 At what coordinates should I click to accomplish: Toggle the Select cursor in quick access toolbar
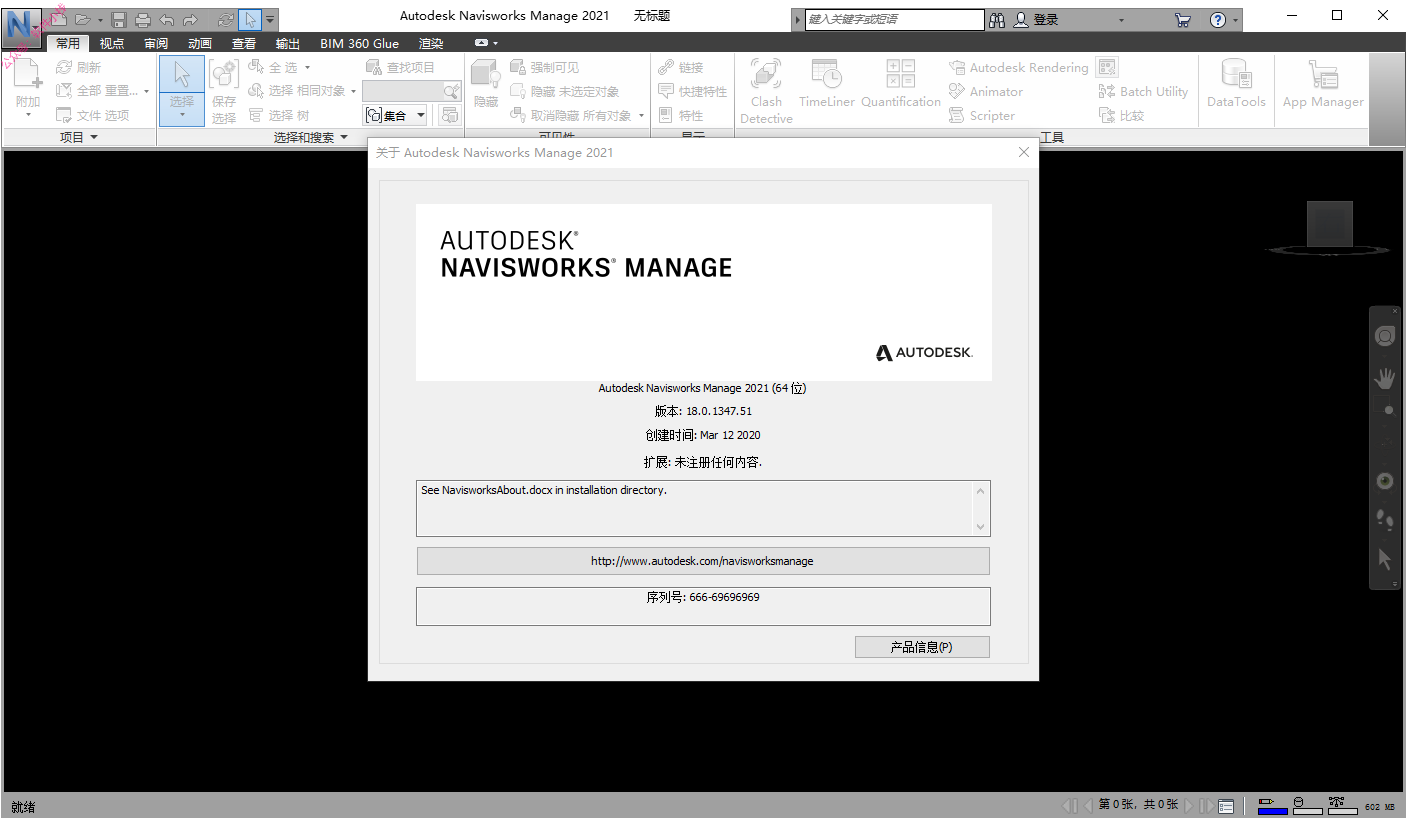click(249, 19)
